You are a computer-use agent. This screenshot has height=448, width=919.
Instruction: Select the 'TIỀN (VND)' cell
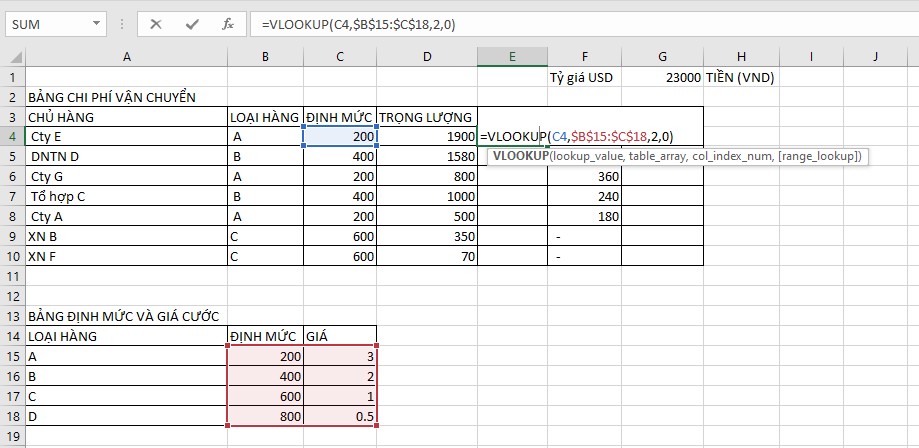741,77
